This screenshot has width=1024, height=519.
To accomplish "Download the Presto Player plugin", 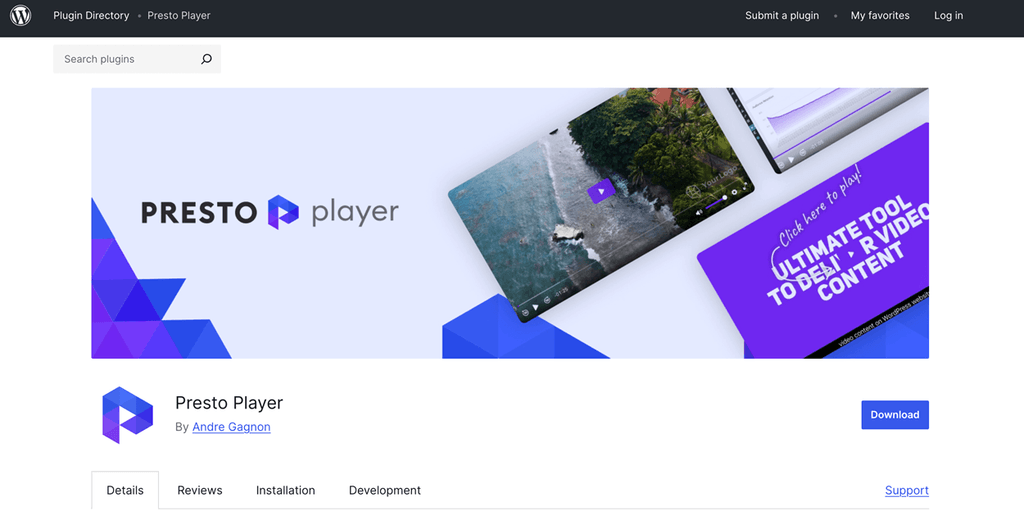I will 895,415.
